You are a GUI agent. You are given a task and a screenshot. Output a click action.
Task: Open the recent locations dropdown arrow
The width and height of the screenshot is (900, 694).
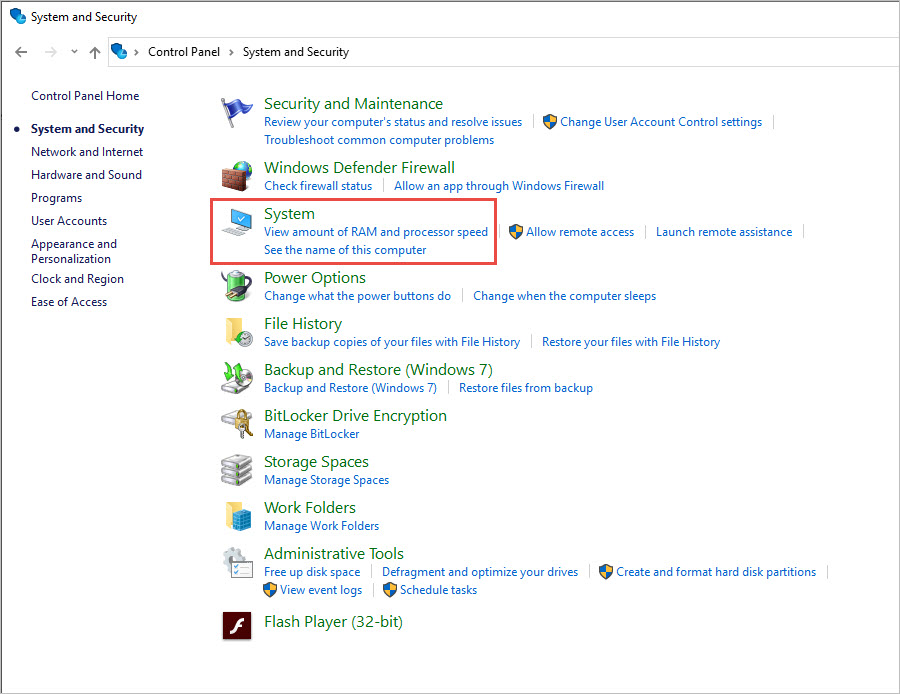click(x=74, y=52)
